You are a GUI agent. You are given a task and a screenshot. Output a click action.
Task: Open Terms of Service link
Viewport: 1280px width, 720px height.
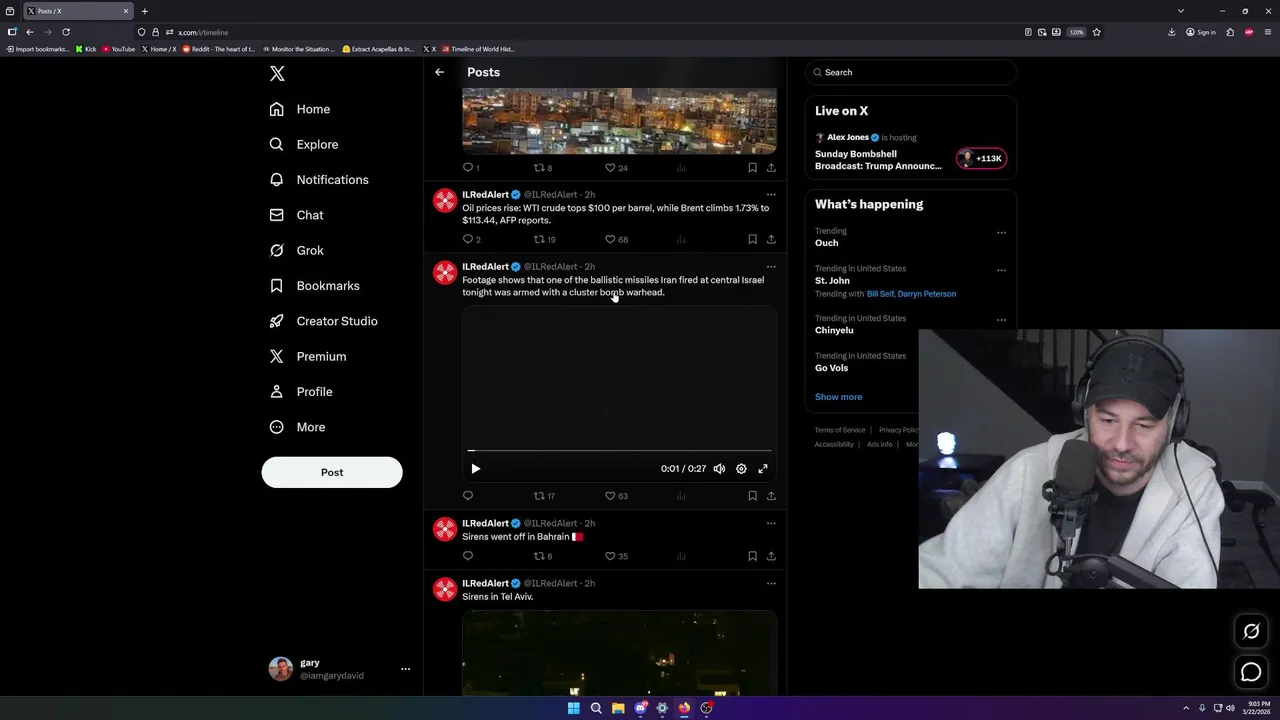click(840, 430)
